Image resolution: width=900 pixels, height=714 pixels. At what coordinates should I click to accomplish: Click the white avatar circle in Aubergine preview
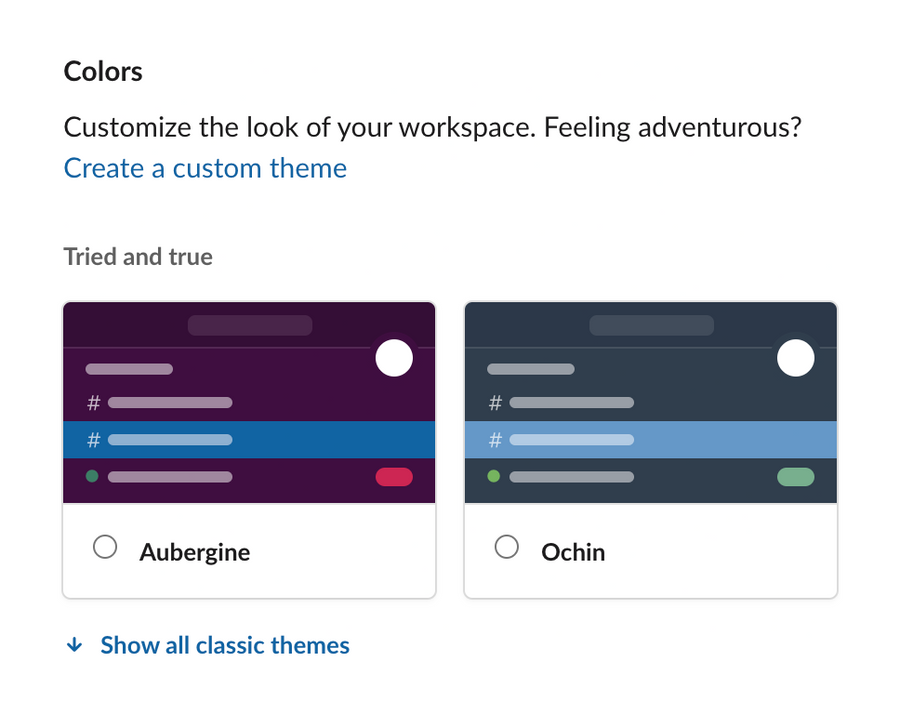click(394, 358)
